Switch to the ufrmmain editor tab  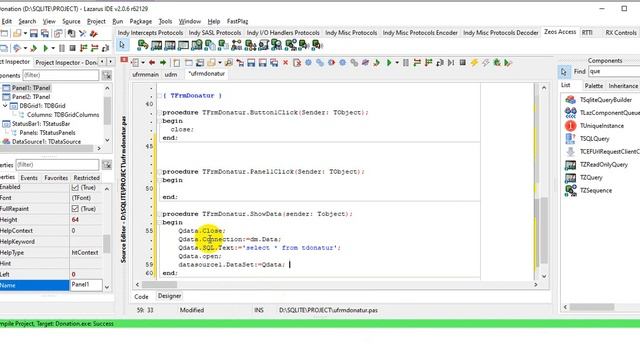(x=145, y=75)
